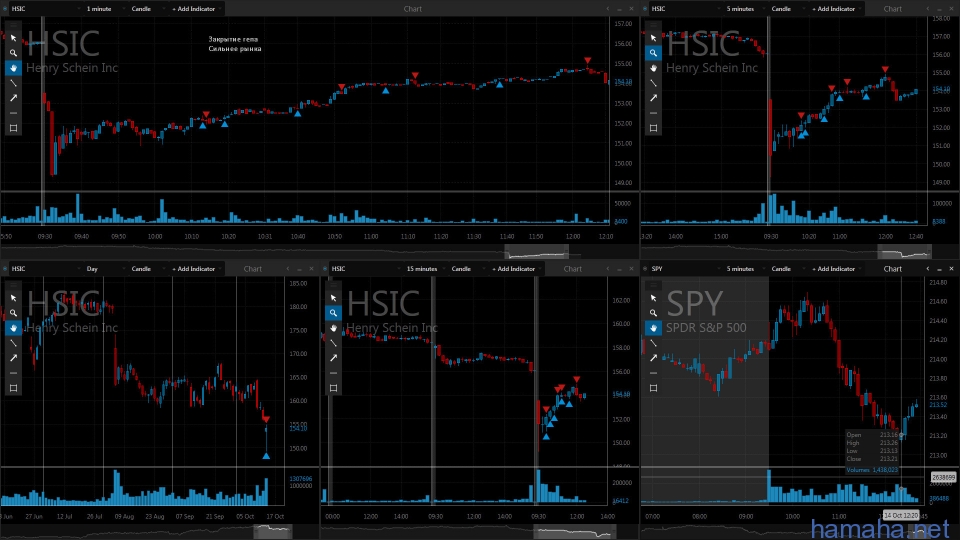Click the Russian text annotation on 1 minute chart
The height and width of the screenshot is (540, 960).
(234, 43)
